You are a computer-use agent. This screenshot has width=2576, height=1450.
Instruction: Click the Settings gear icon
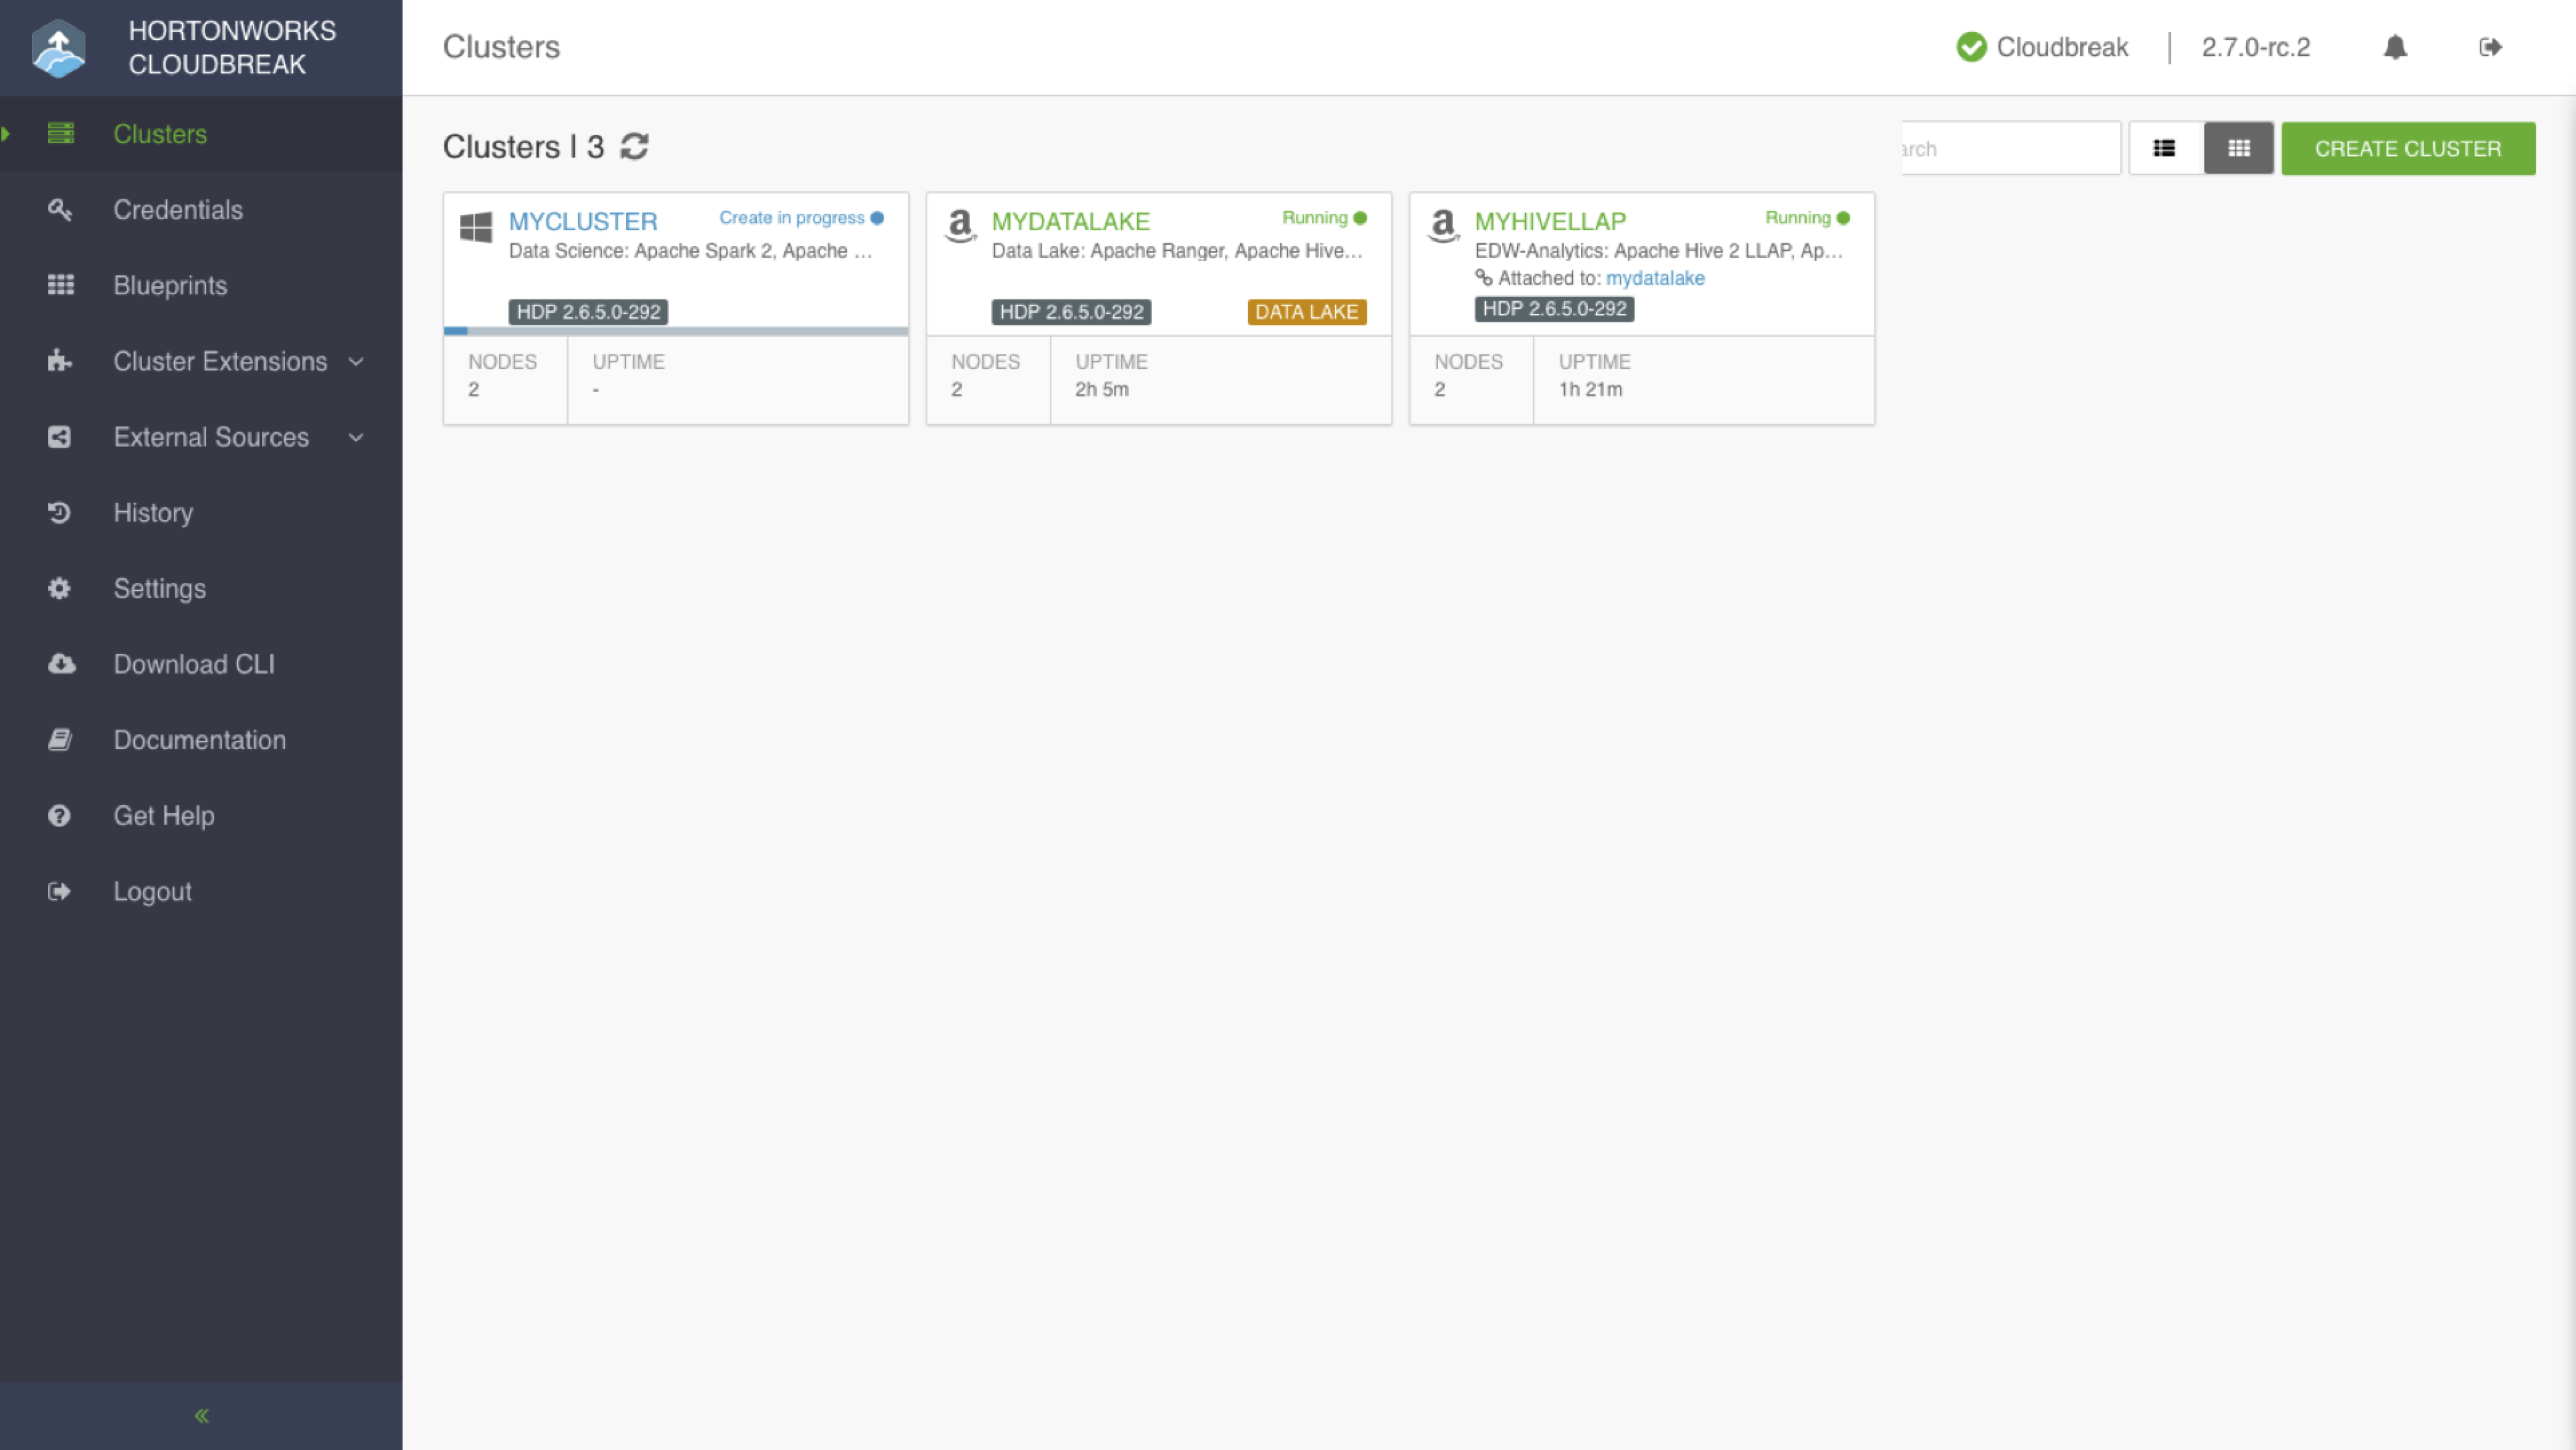(x=60, y=588)
